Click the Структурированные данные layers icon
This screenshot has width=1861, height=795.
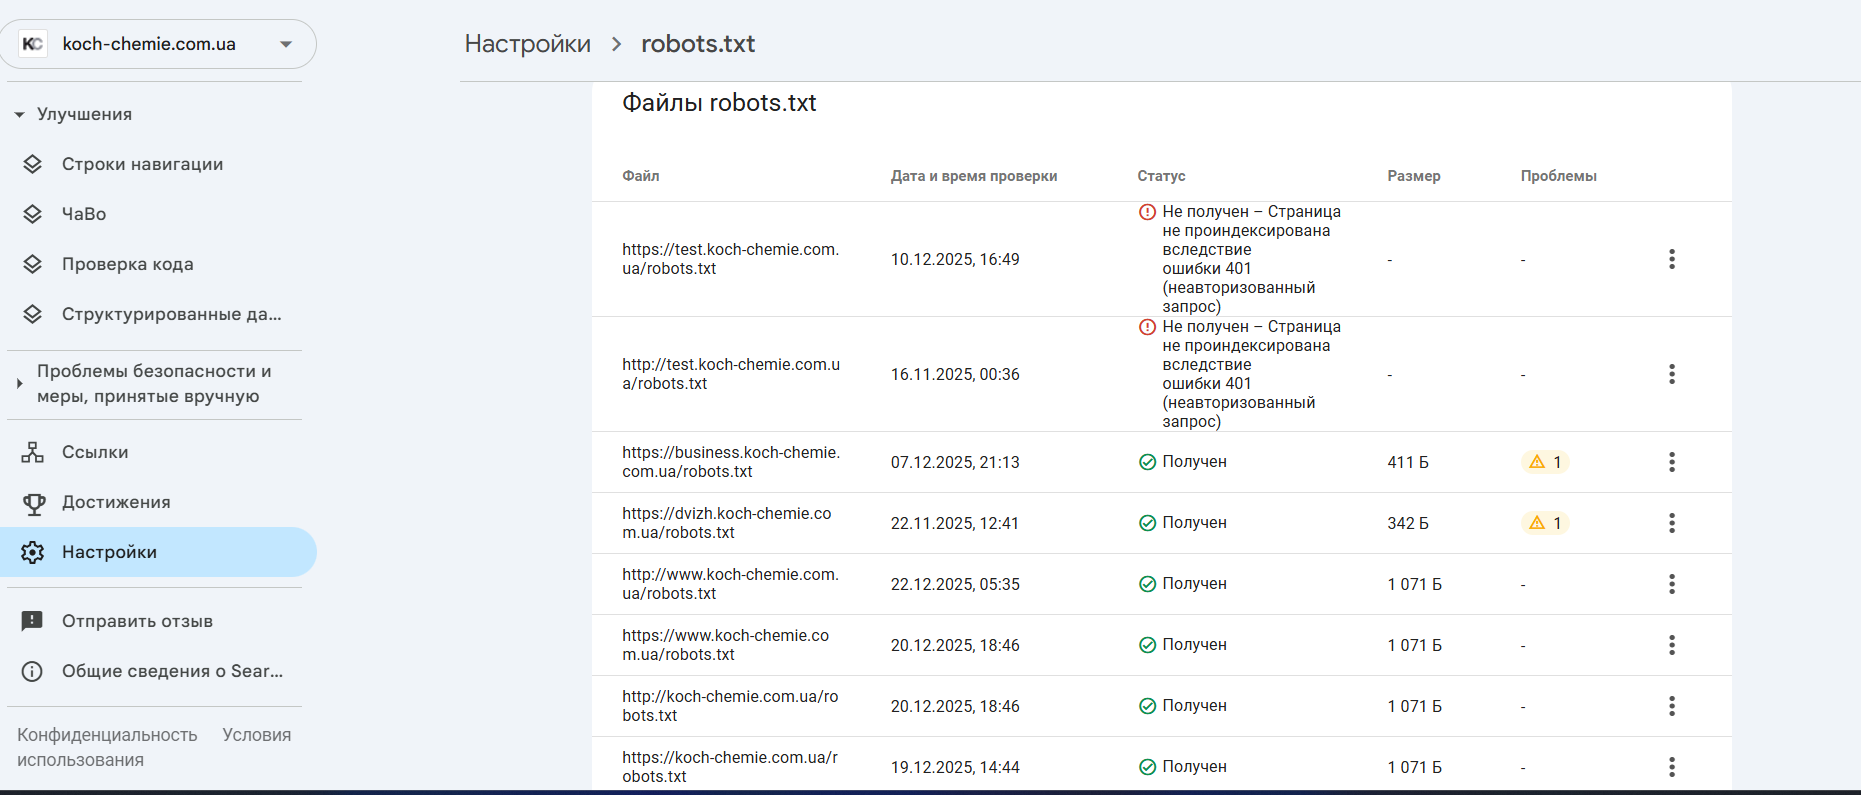pyautogui.click(x=33, y=314)
